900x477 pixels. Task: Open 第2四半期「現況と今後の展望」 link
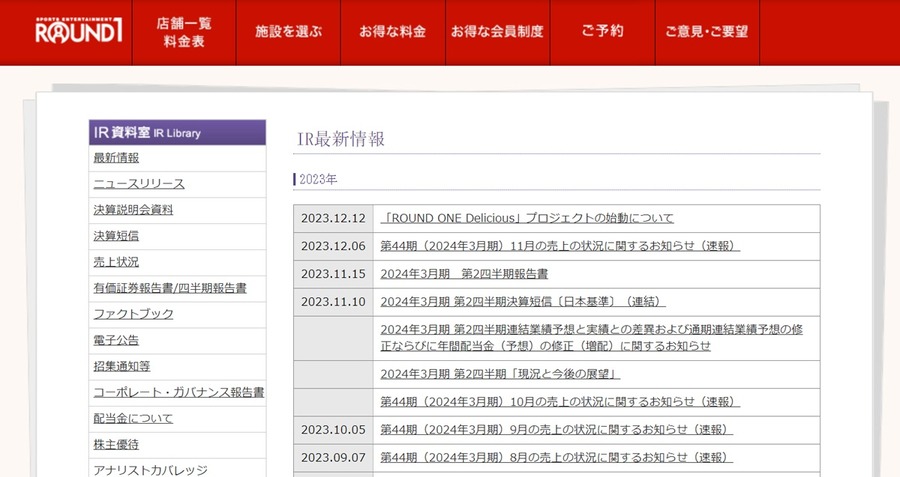point(500,374)
